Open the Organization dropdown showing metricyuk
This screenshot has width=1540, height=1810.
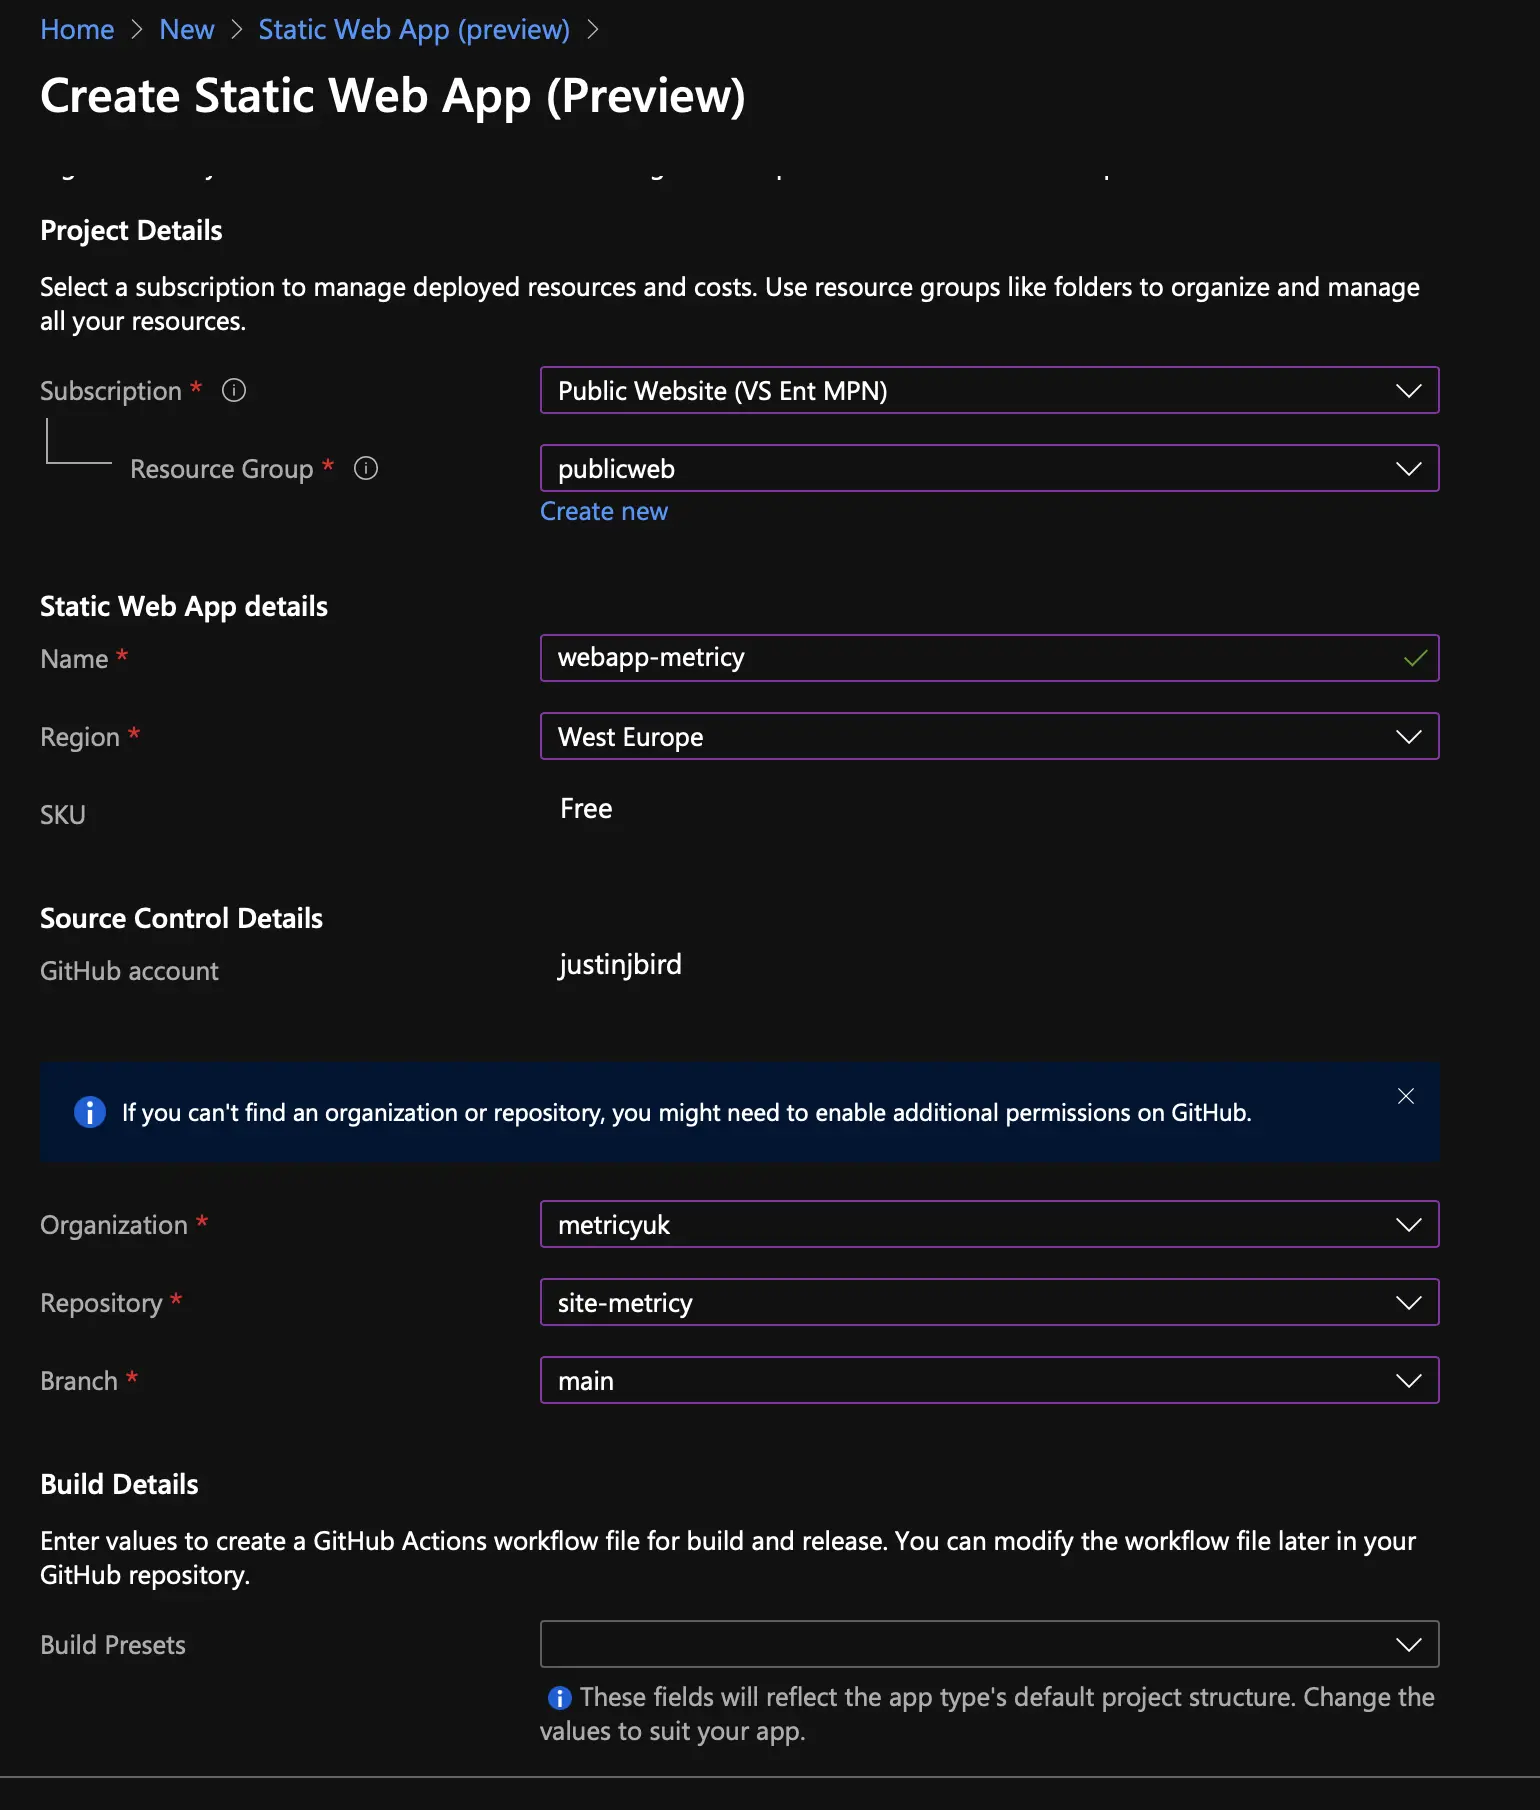(989, 1224)
